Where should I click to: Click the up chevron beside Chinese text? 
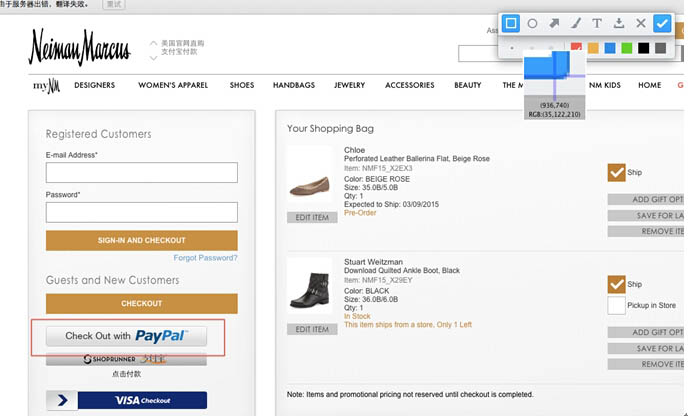pos(153,43)
